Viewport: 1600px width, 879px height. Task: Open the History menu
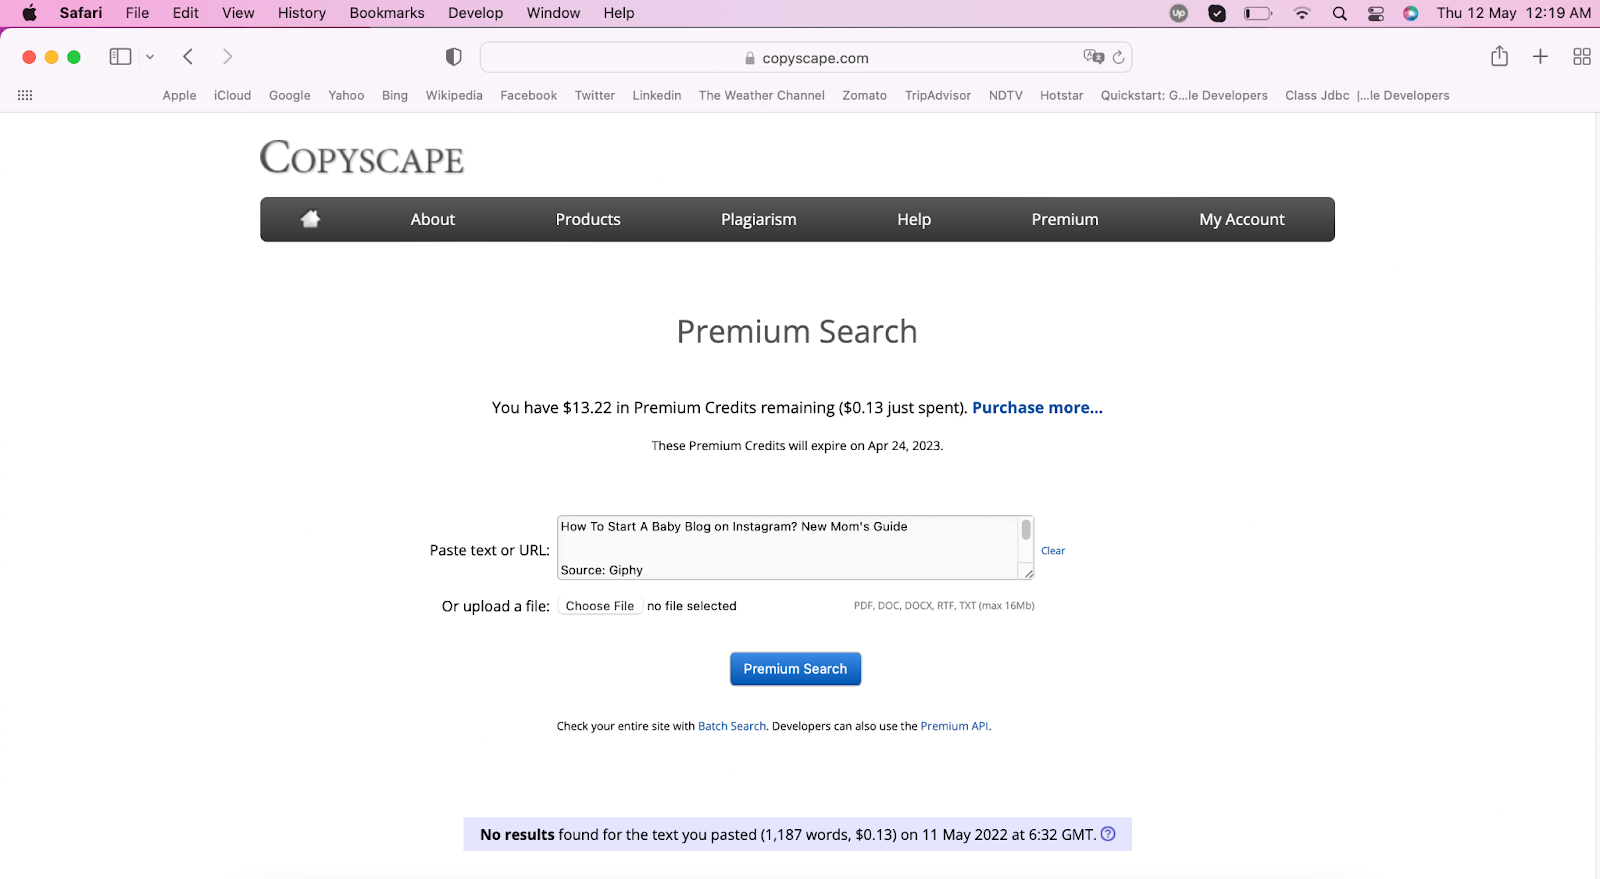[302, 13]
